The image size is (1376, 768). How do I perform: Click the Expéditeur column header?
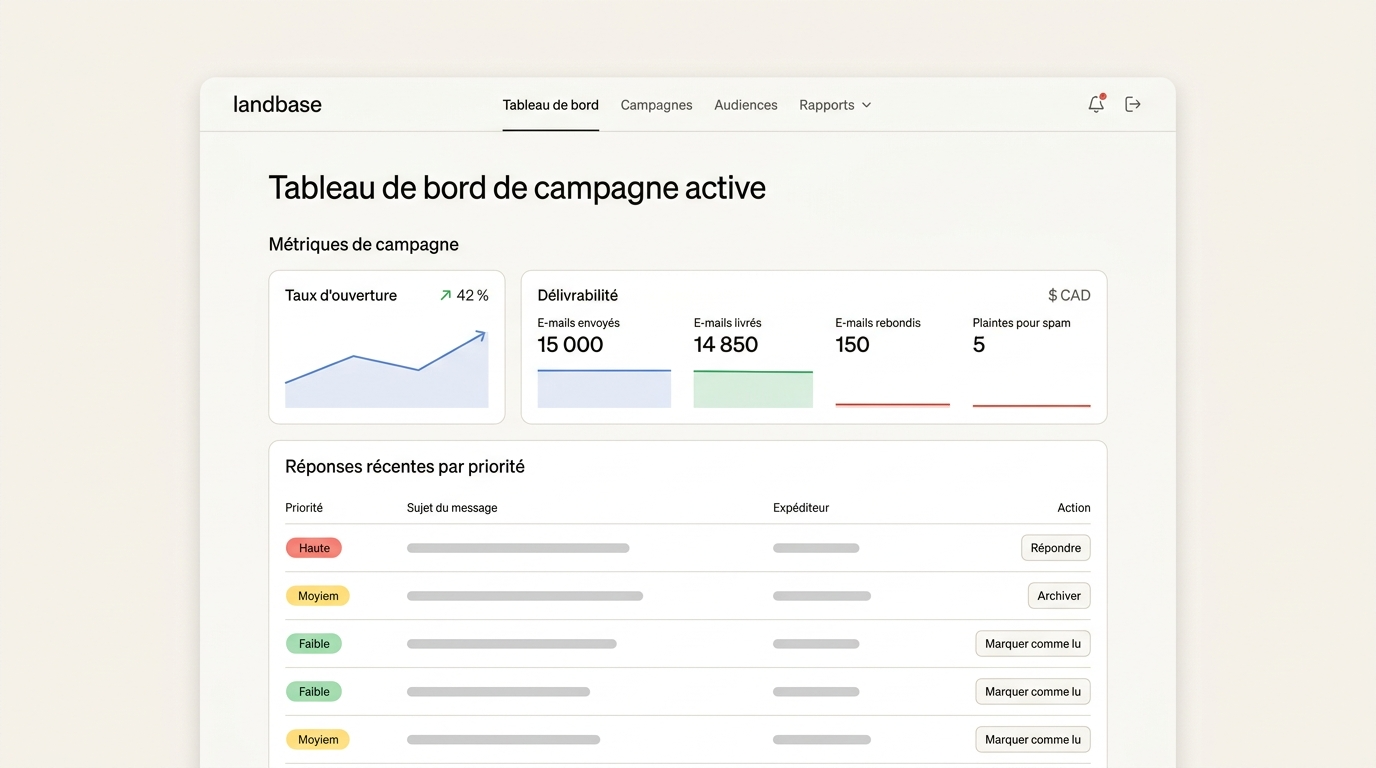pyautogui.click(x=801, y=508)
